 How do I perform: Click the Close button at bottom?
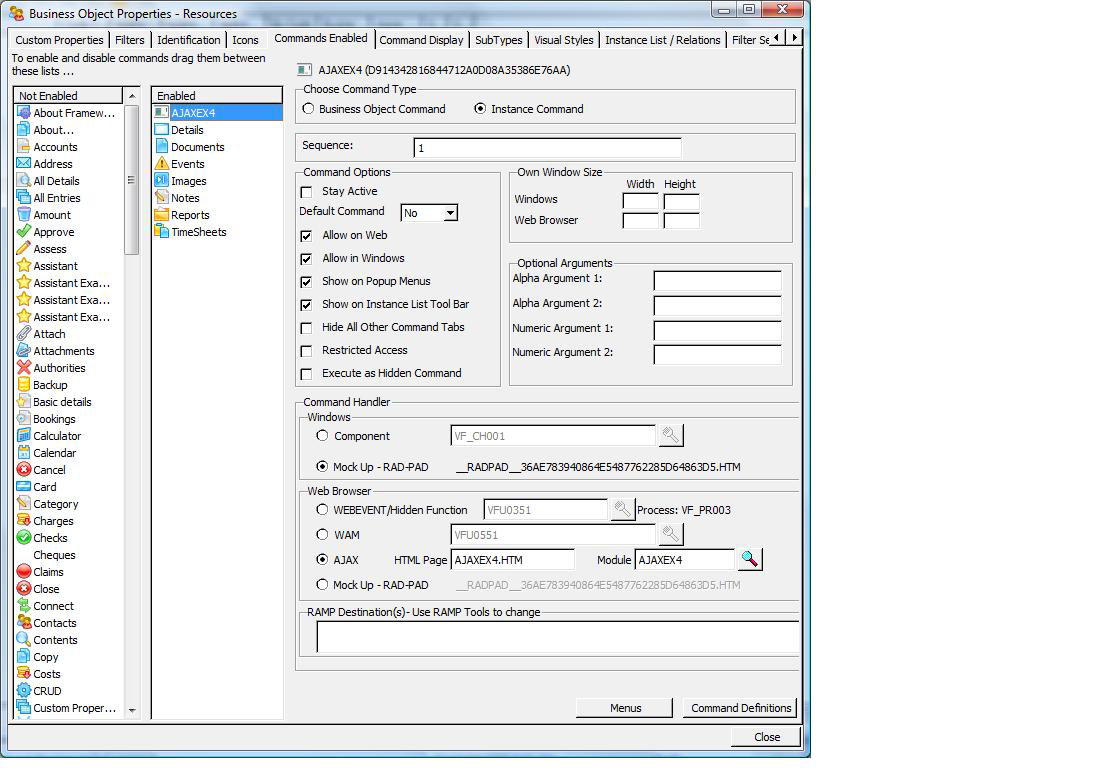(x=767, y=737)
